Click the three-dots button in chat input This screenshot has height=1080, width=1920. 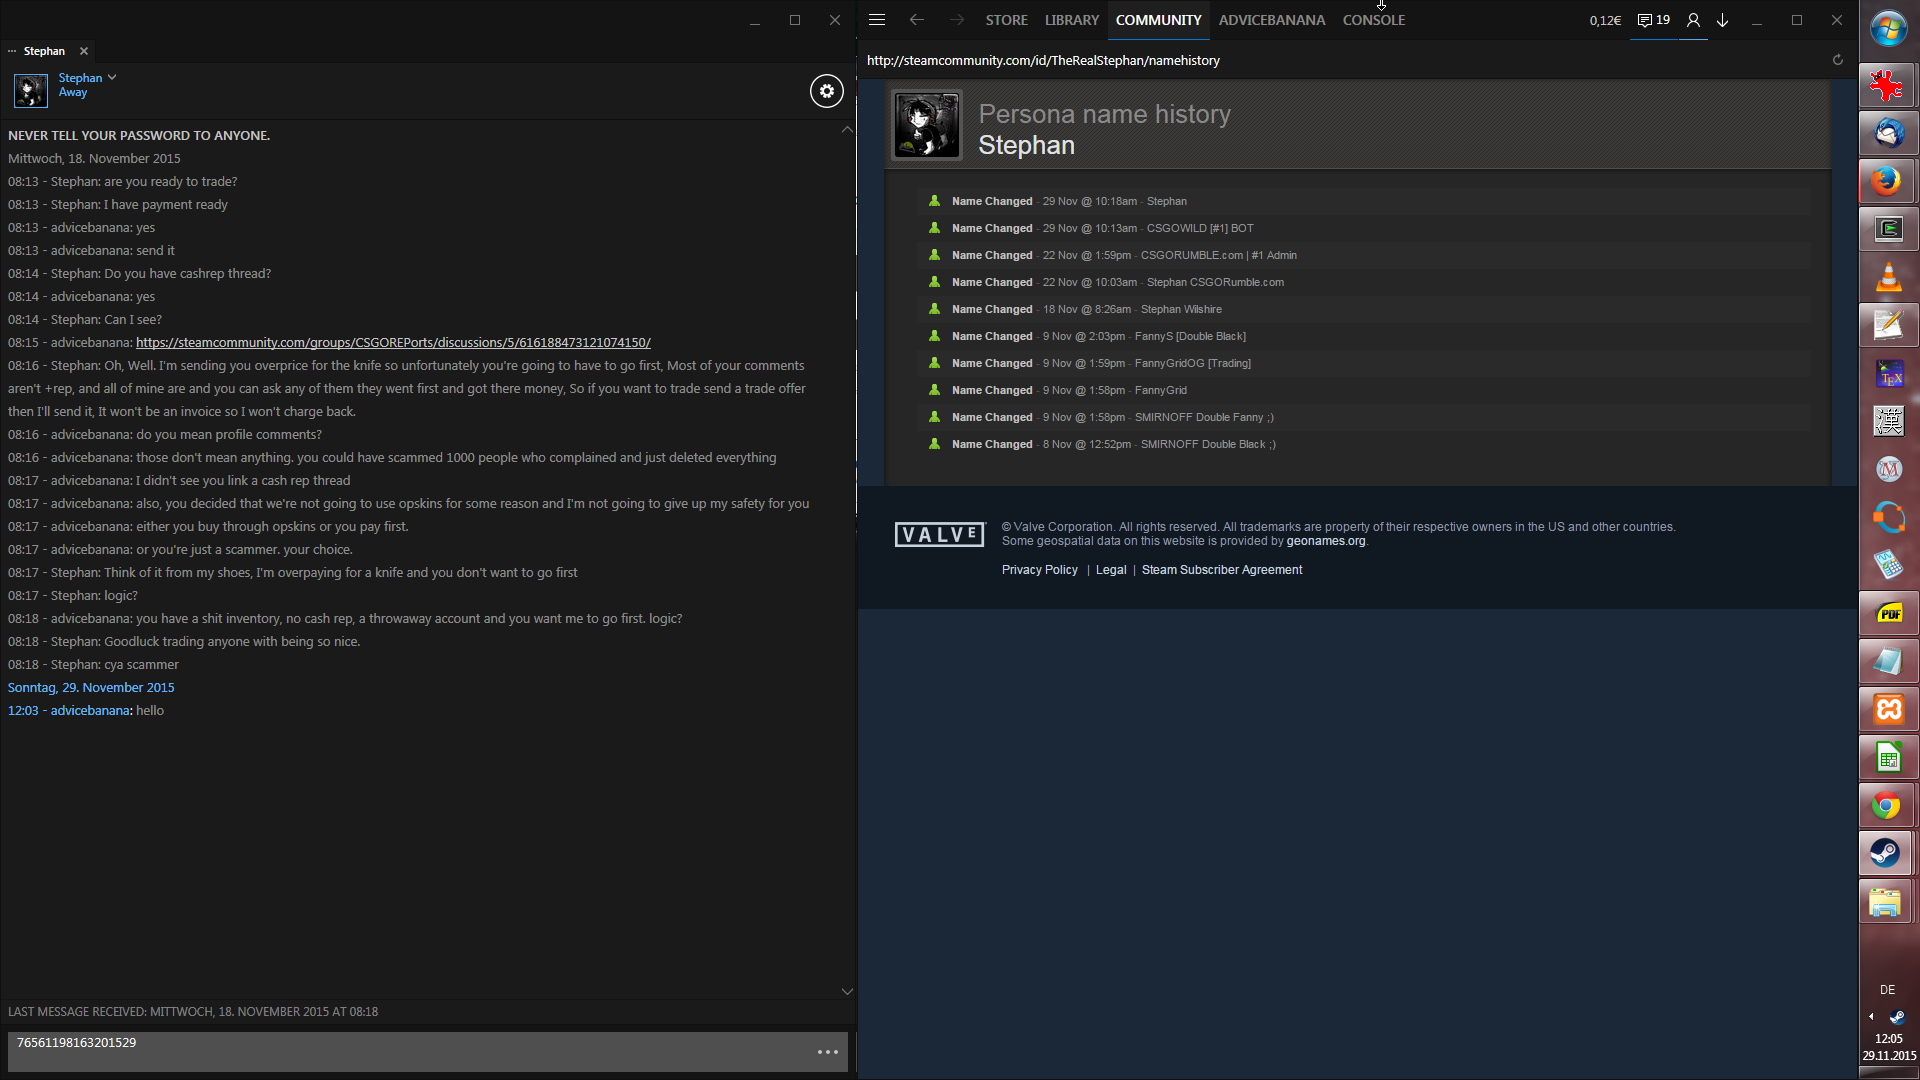click(x=828, y=1052)
